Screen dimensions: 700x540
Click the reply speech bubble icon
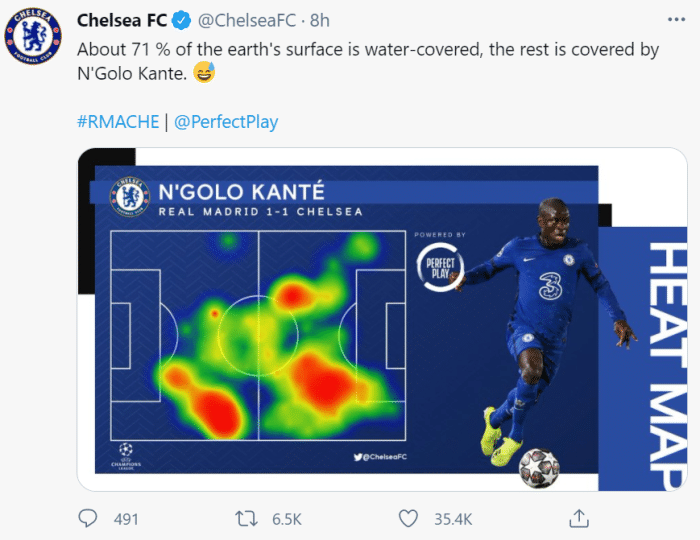[x=88, y=518]
